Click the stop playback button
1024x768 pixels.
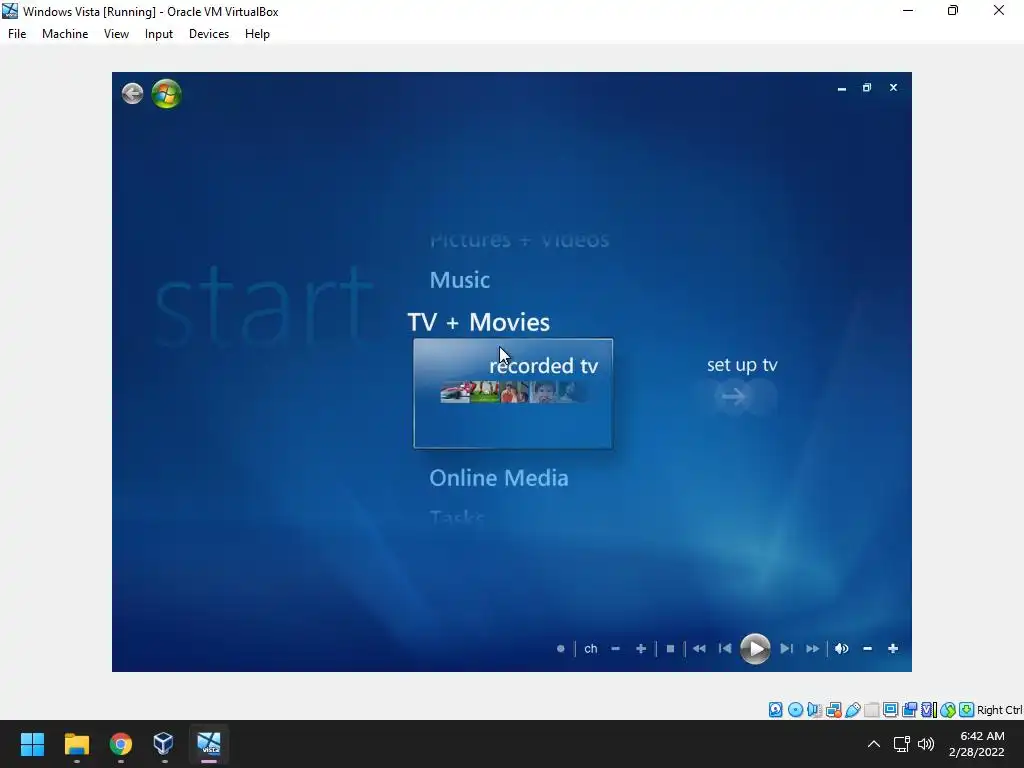pos(670,648)
